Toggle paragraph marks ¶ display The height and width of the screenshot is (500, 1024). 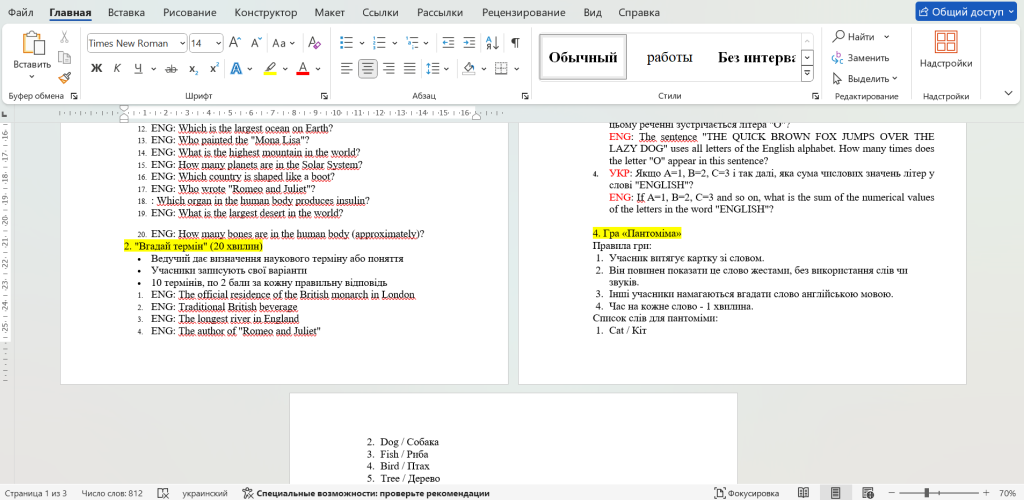[515, 43]
